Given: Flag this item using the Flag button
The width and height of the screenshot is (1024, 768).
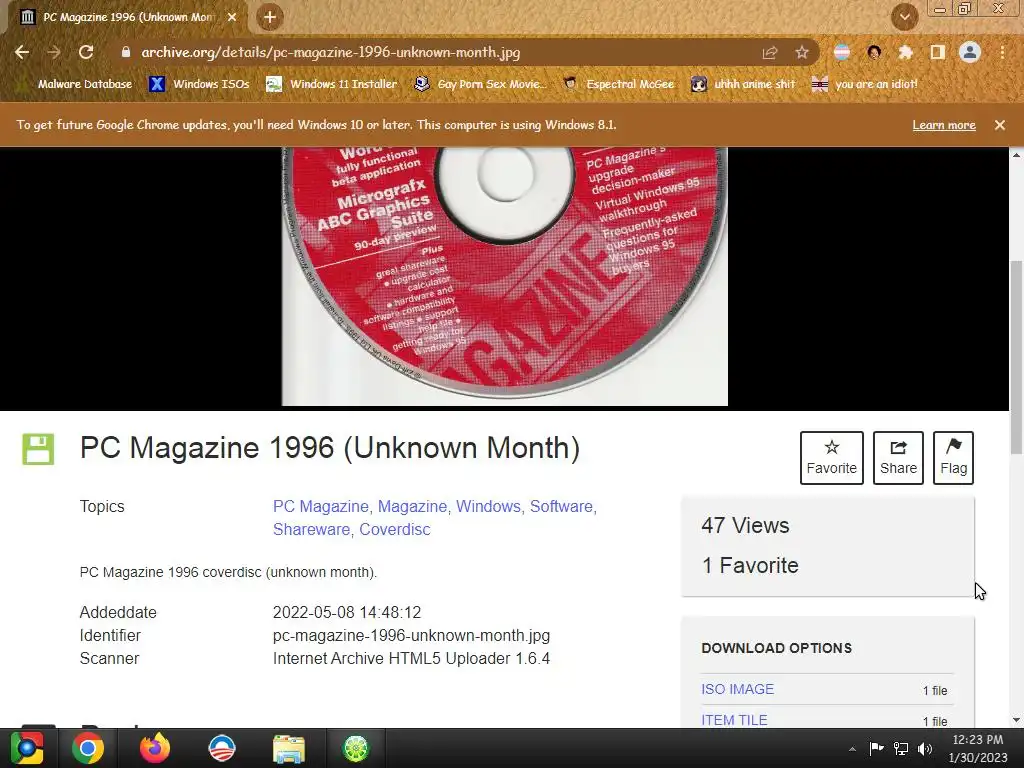Looking at the screenshot, I should 953,458.
